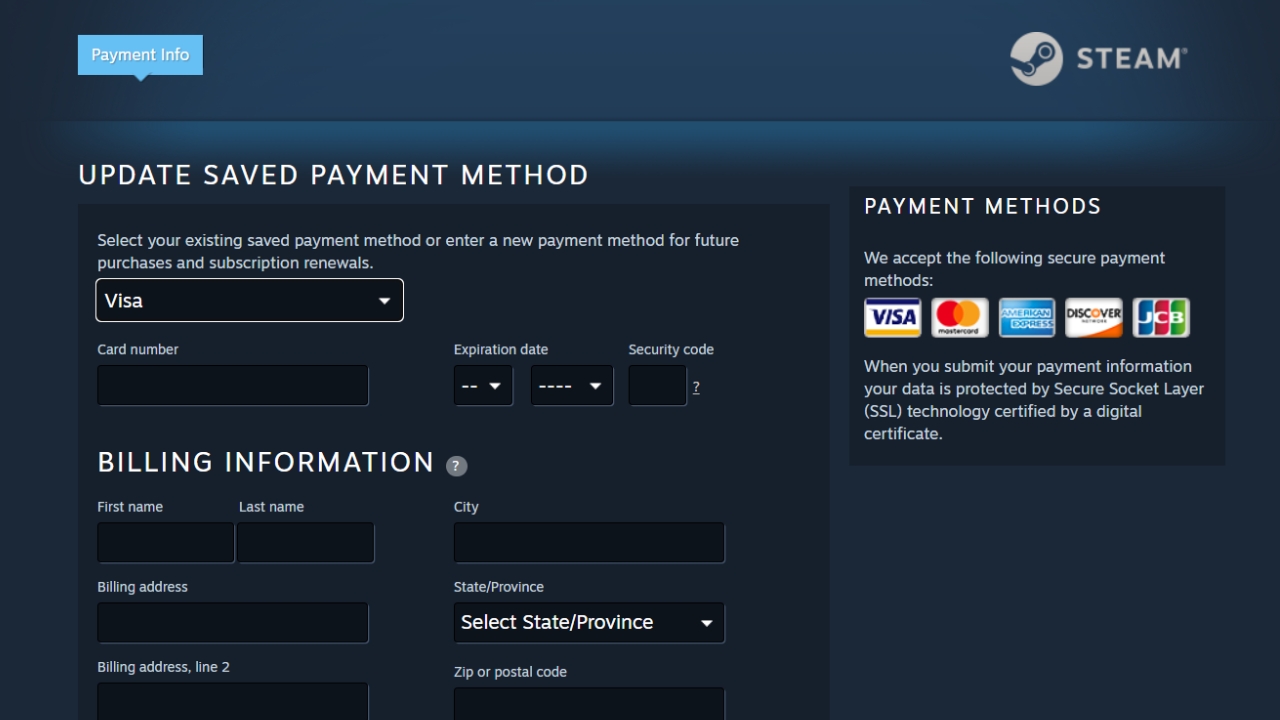Click the Card number input field
The image size is (1280, 720).
click(x=232, y=385)
